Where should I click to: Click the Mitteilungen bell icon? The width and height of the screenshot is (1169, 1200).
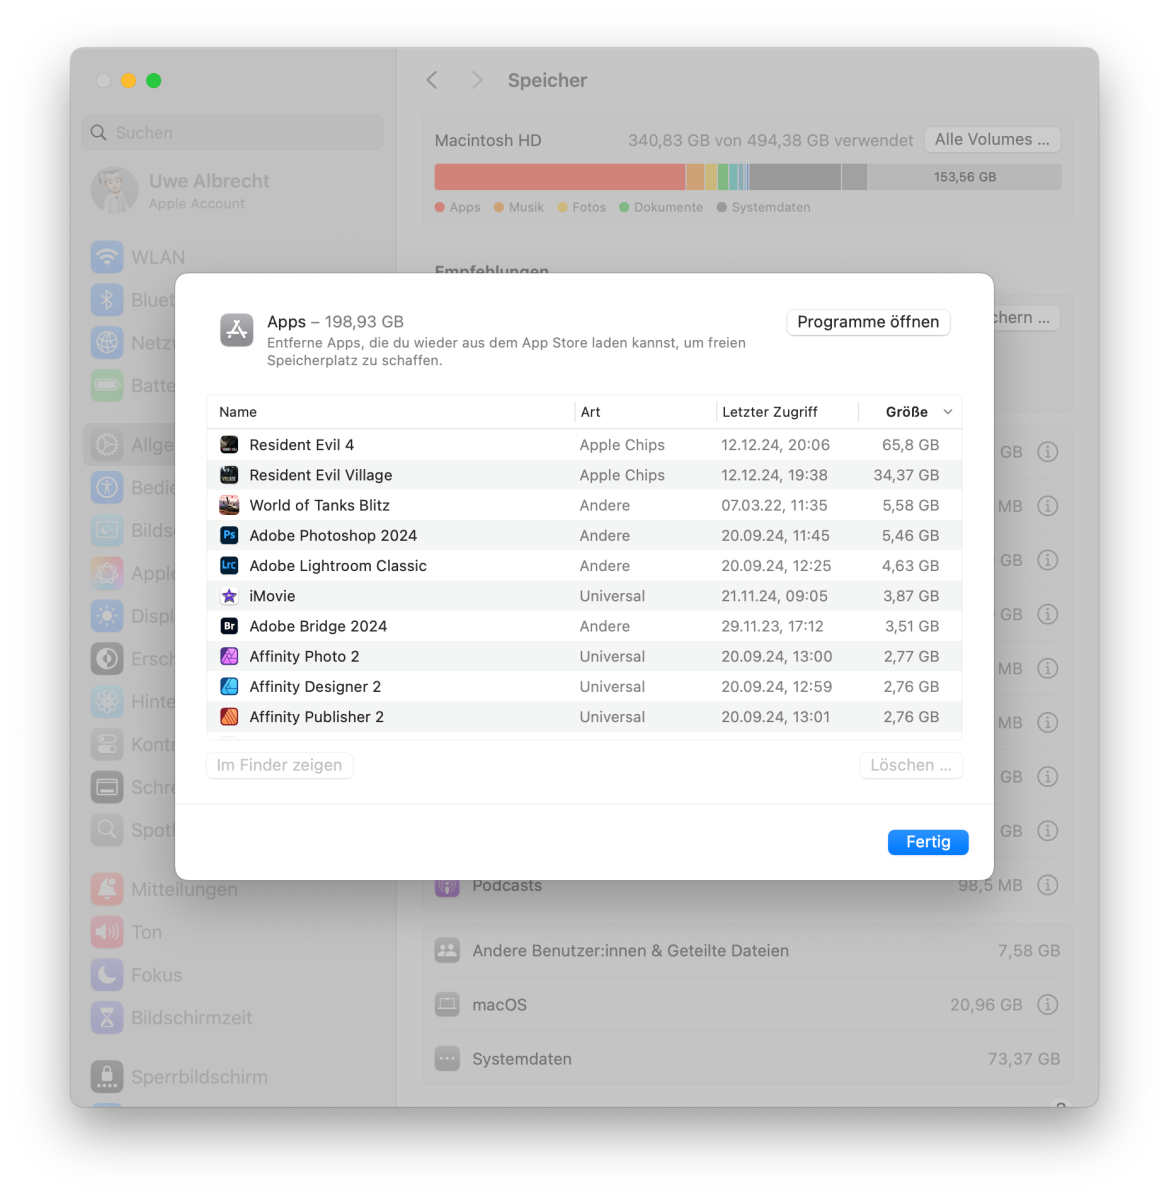[x=107, y=889]
